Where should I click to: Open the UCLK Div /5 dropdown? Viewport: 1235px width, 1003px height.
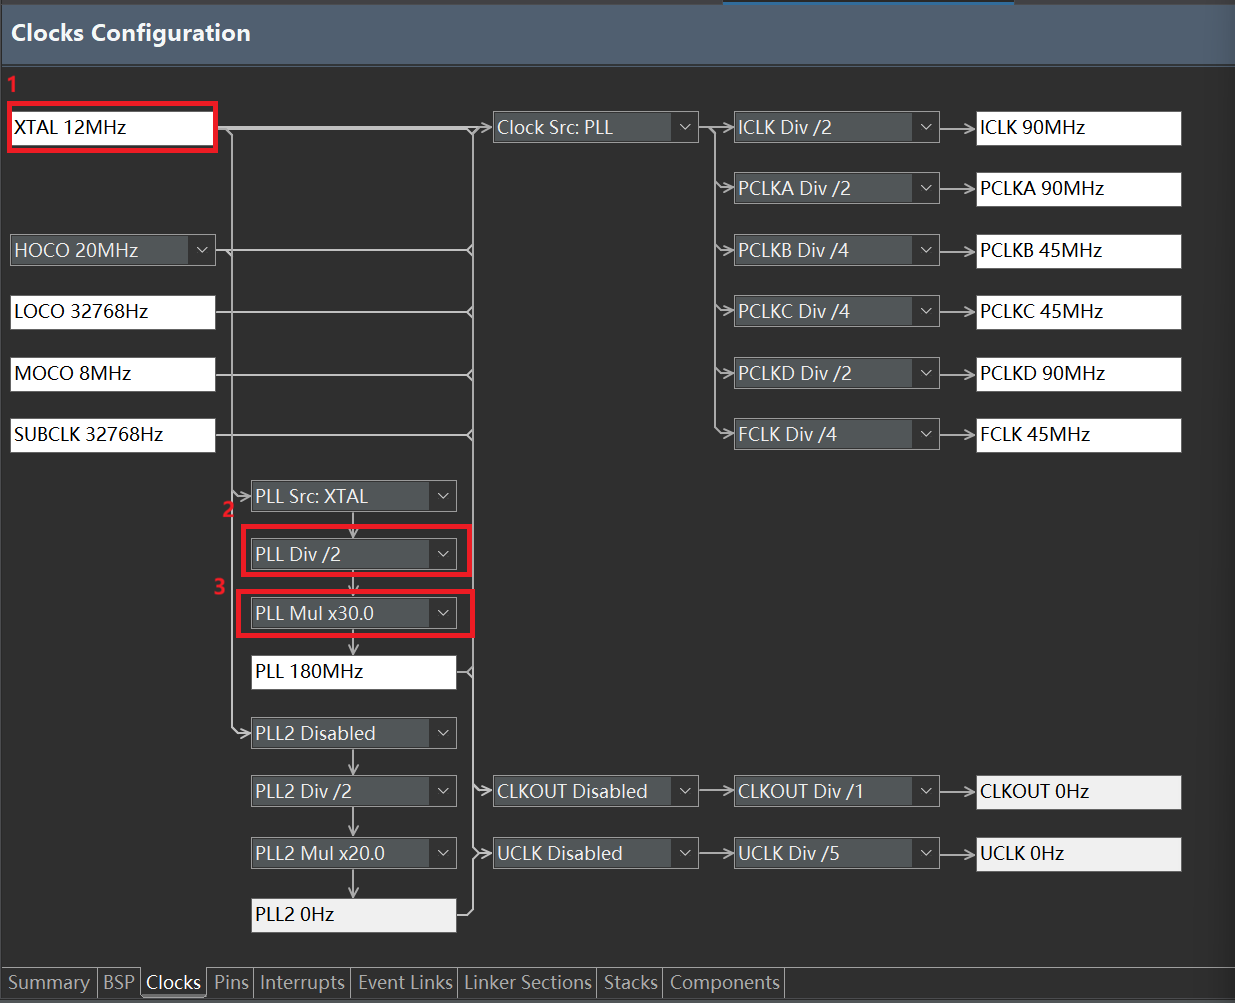click(836, 853)
